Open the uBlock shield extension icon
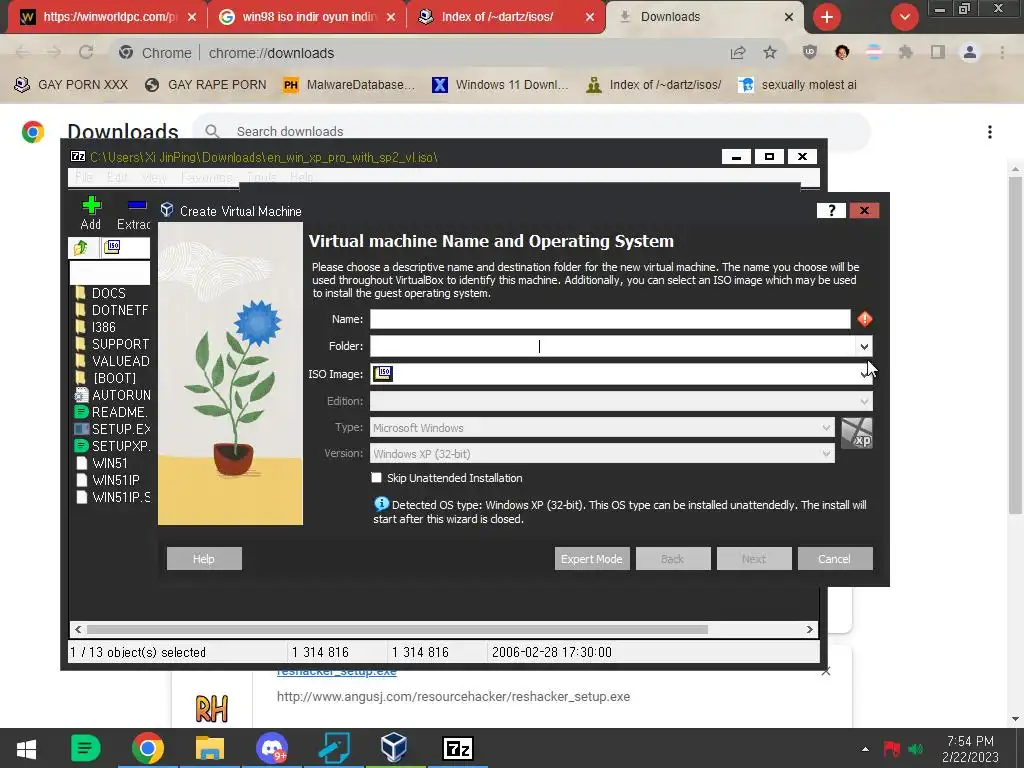 point(810,52)
